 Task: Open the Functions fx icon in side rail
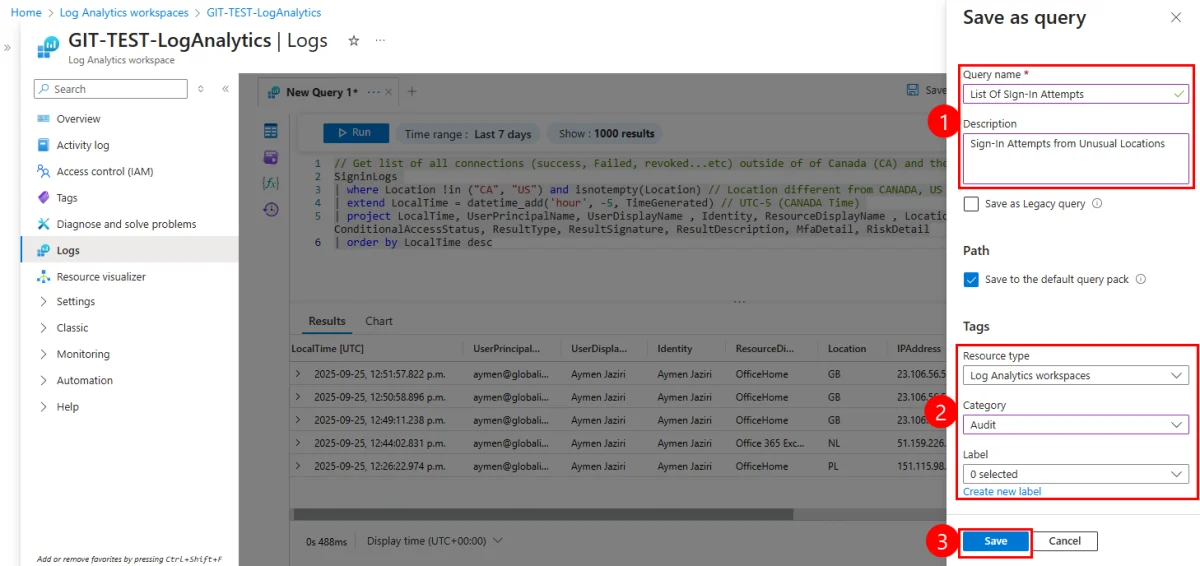[270, 183]
